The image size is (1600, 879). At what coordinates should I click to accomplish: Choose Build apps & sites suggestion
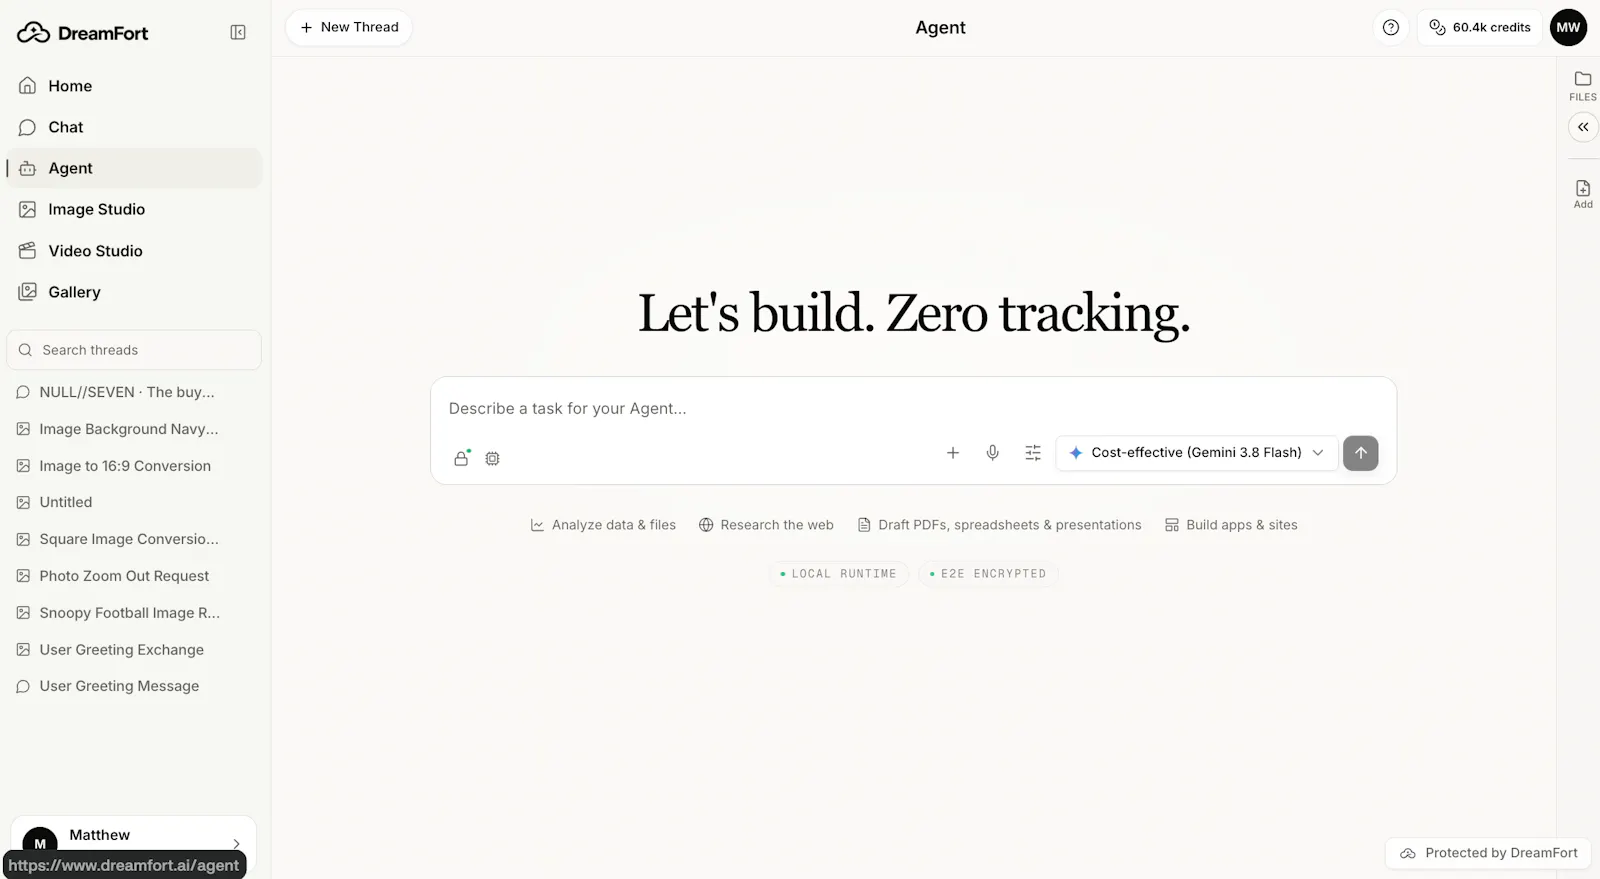pos(1231,525)
